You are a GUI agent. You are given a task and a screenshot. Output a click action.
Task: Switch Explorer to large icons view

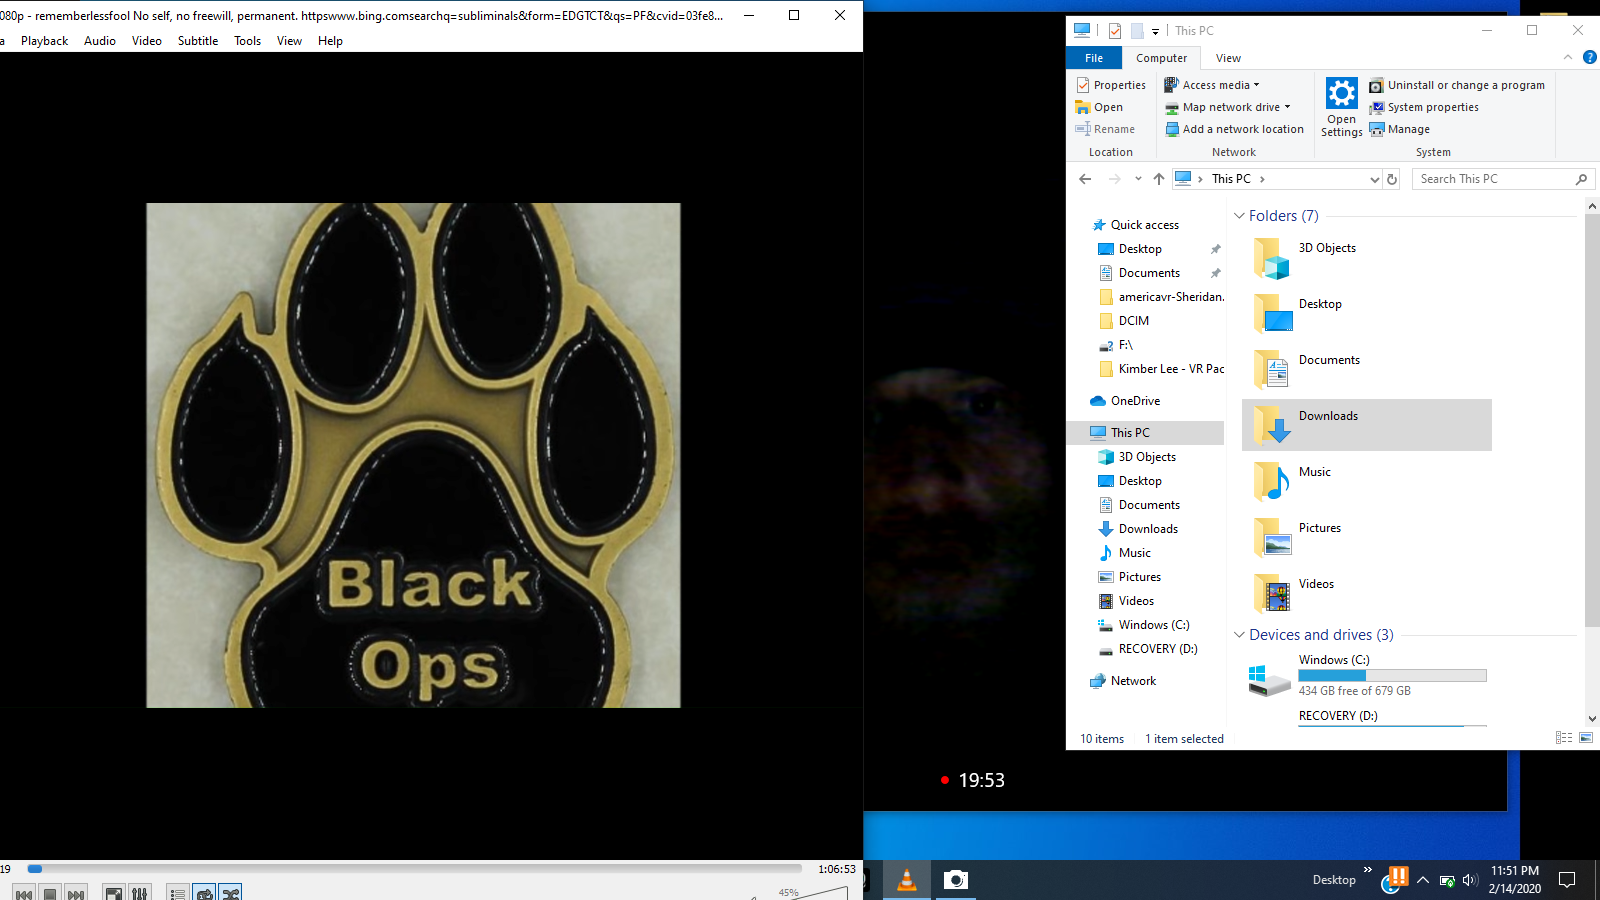click(x=1586, y=738)
